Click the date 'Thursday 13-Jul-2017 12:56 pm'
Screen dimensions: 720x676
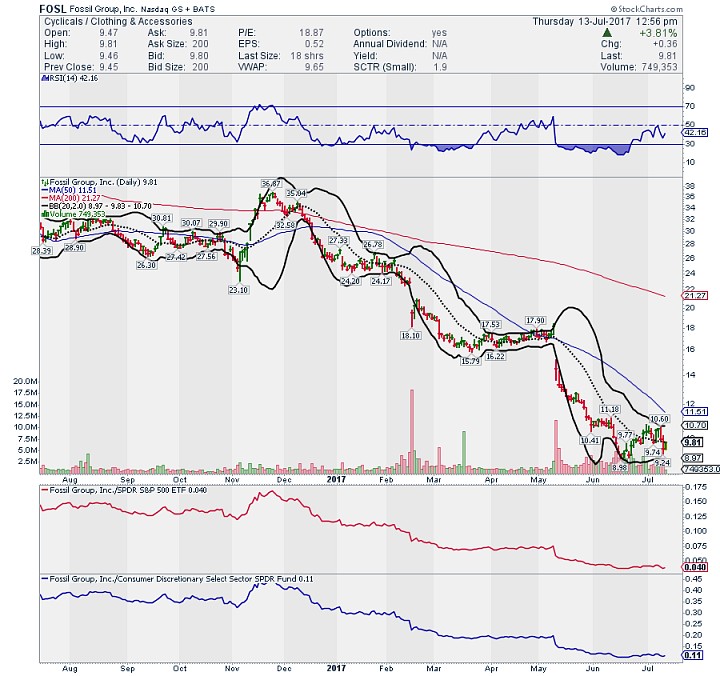point(605,22)
